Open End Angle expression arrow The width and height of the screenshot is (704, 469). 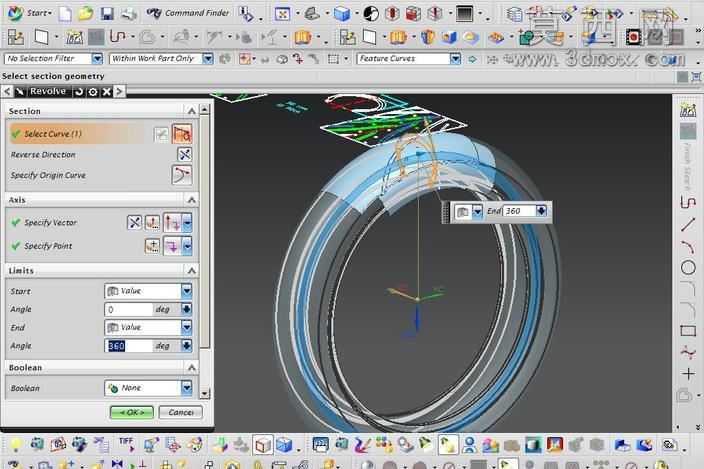[186, 346]
